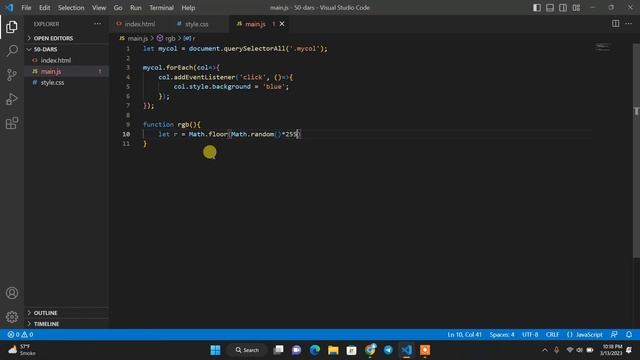Toggle the bottom panel layout icon
The height and width of the screenshot is (360, 640).
(x=550, y=8)
